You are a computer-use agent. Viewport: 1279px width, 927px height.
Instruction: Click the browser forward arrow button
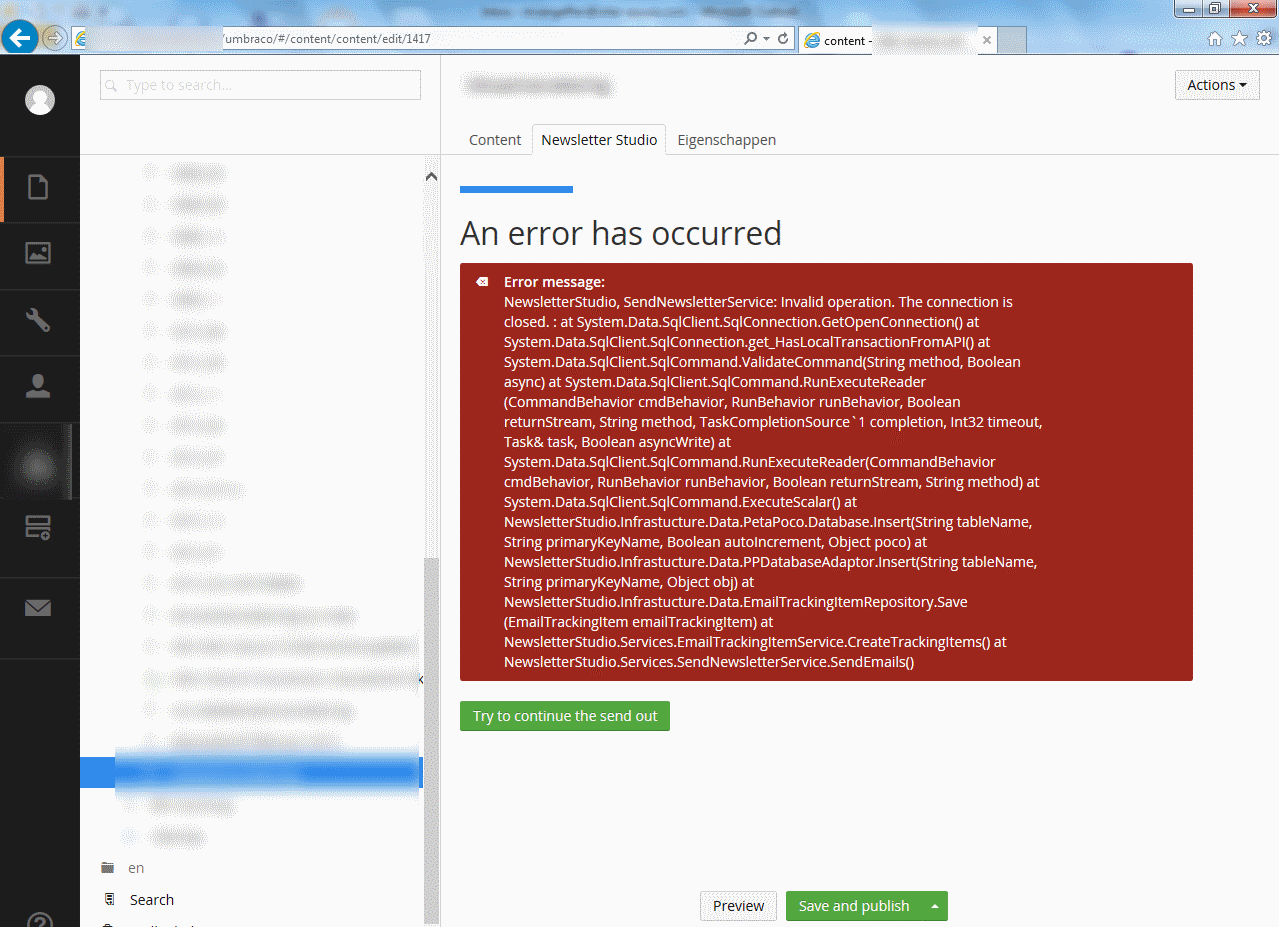(x=55, y=38)
